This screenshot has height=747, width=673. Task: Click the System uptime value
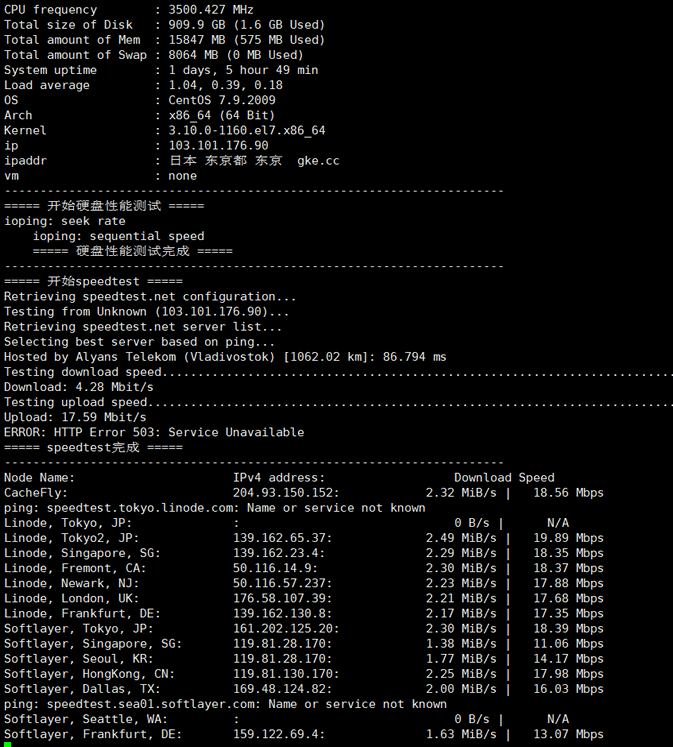243,71
